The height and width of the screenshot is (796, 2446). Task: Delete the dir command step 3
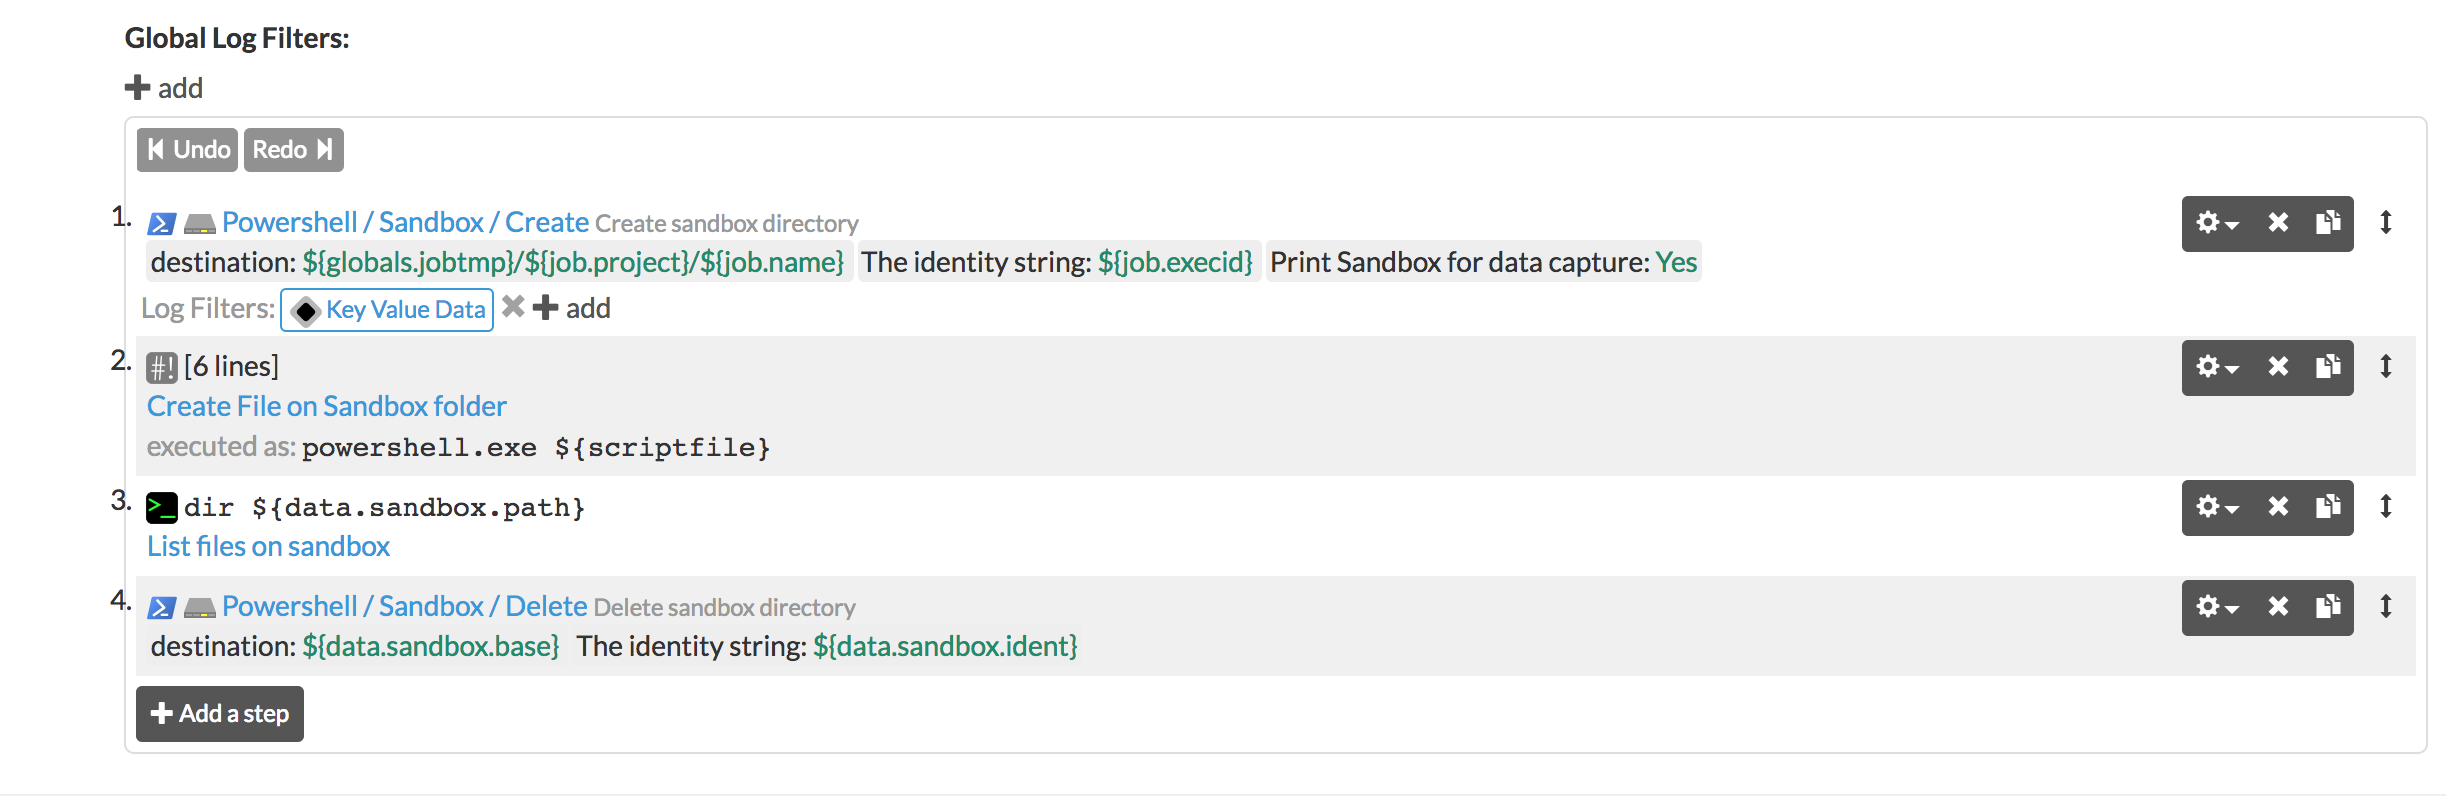point(2278,507)
